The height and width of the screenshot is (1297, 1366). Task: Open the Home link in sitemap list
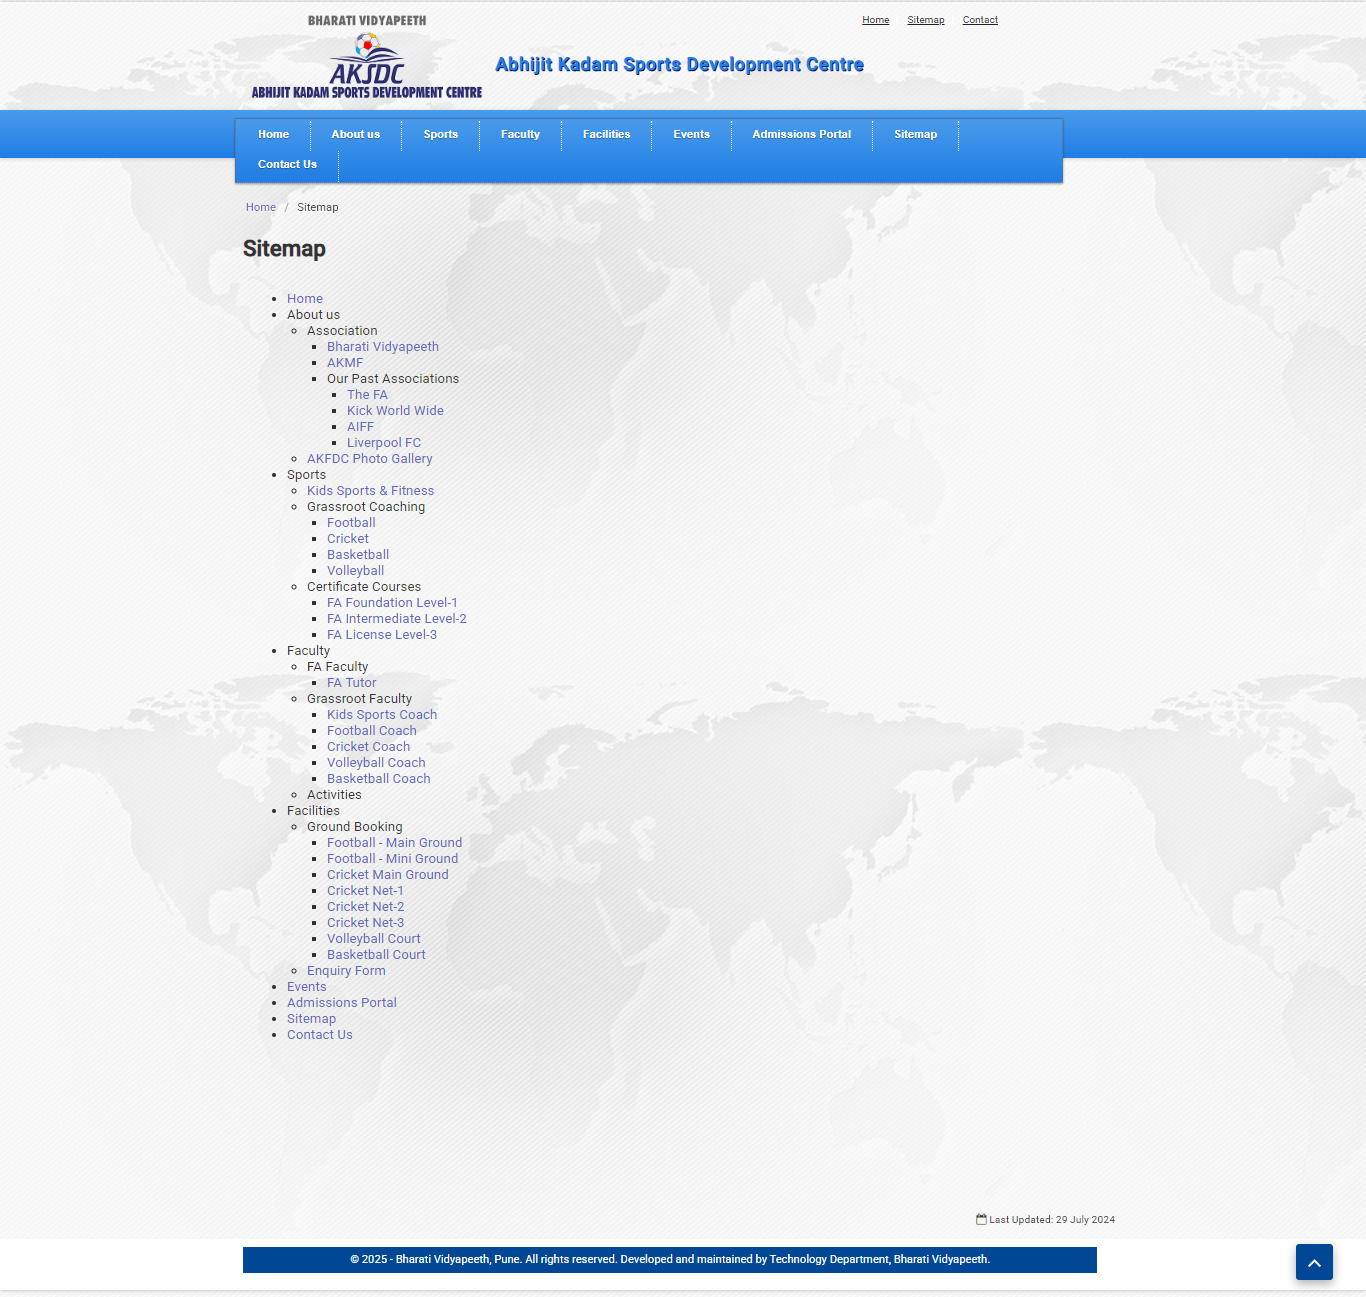pos(305,299)
